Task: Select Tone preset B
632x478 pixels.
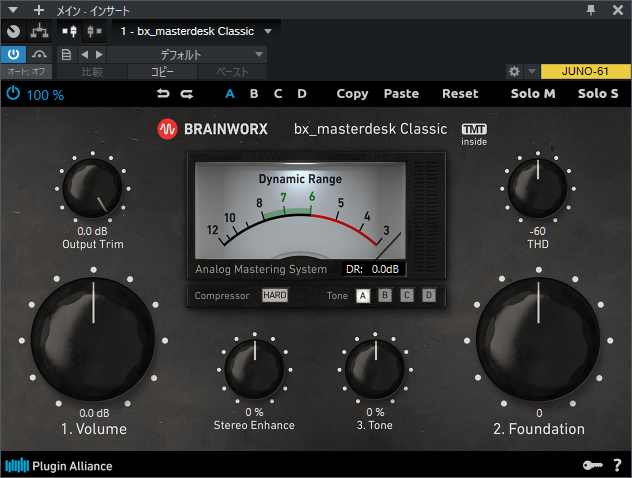Action: point(385,296)
